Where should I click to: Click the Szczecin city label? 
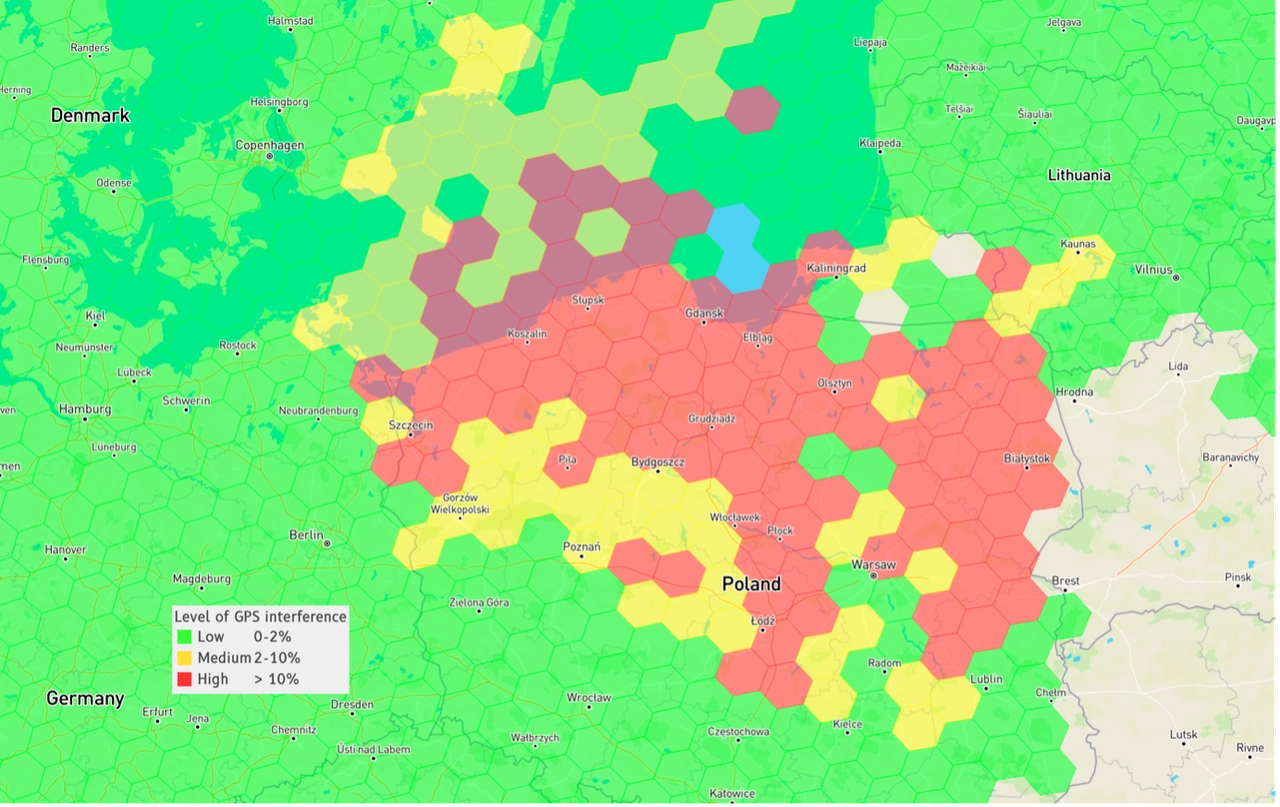point(410,425)
